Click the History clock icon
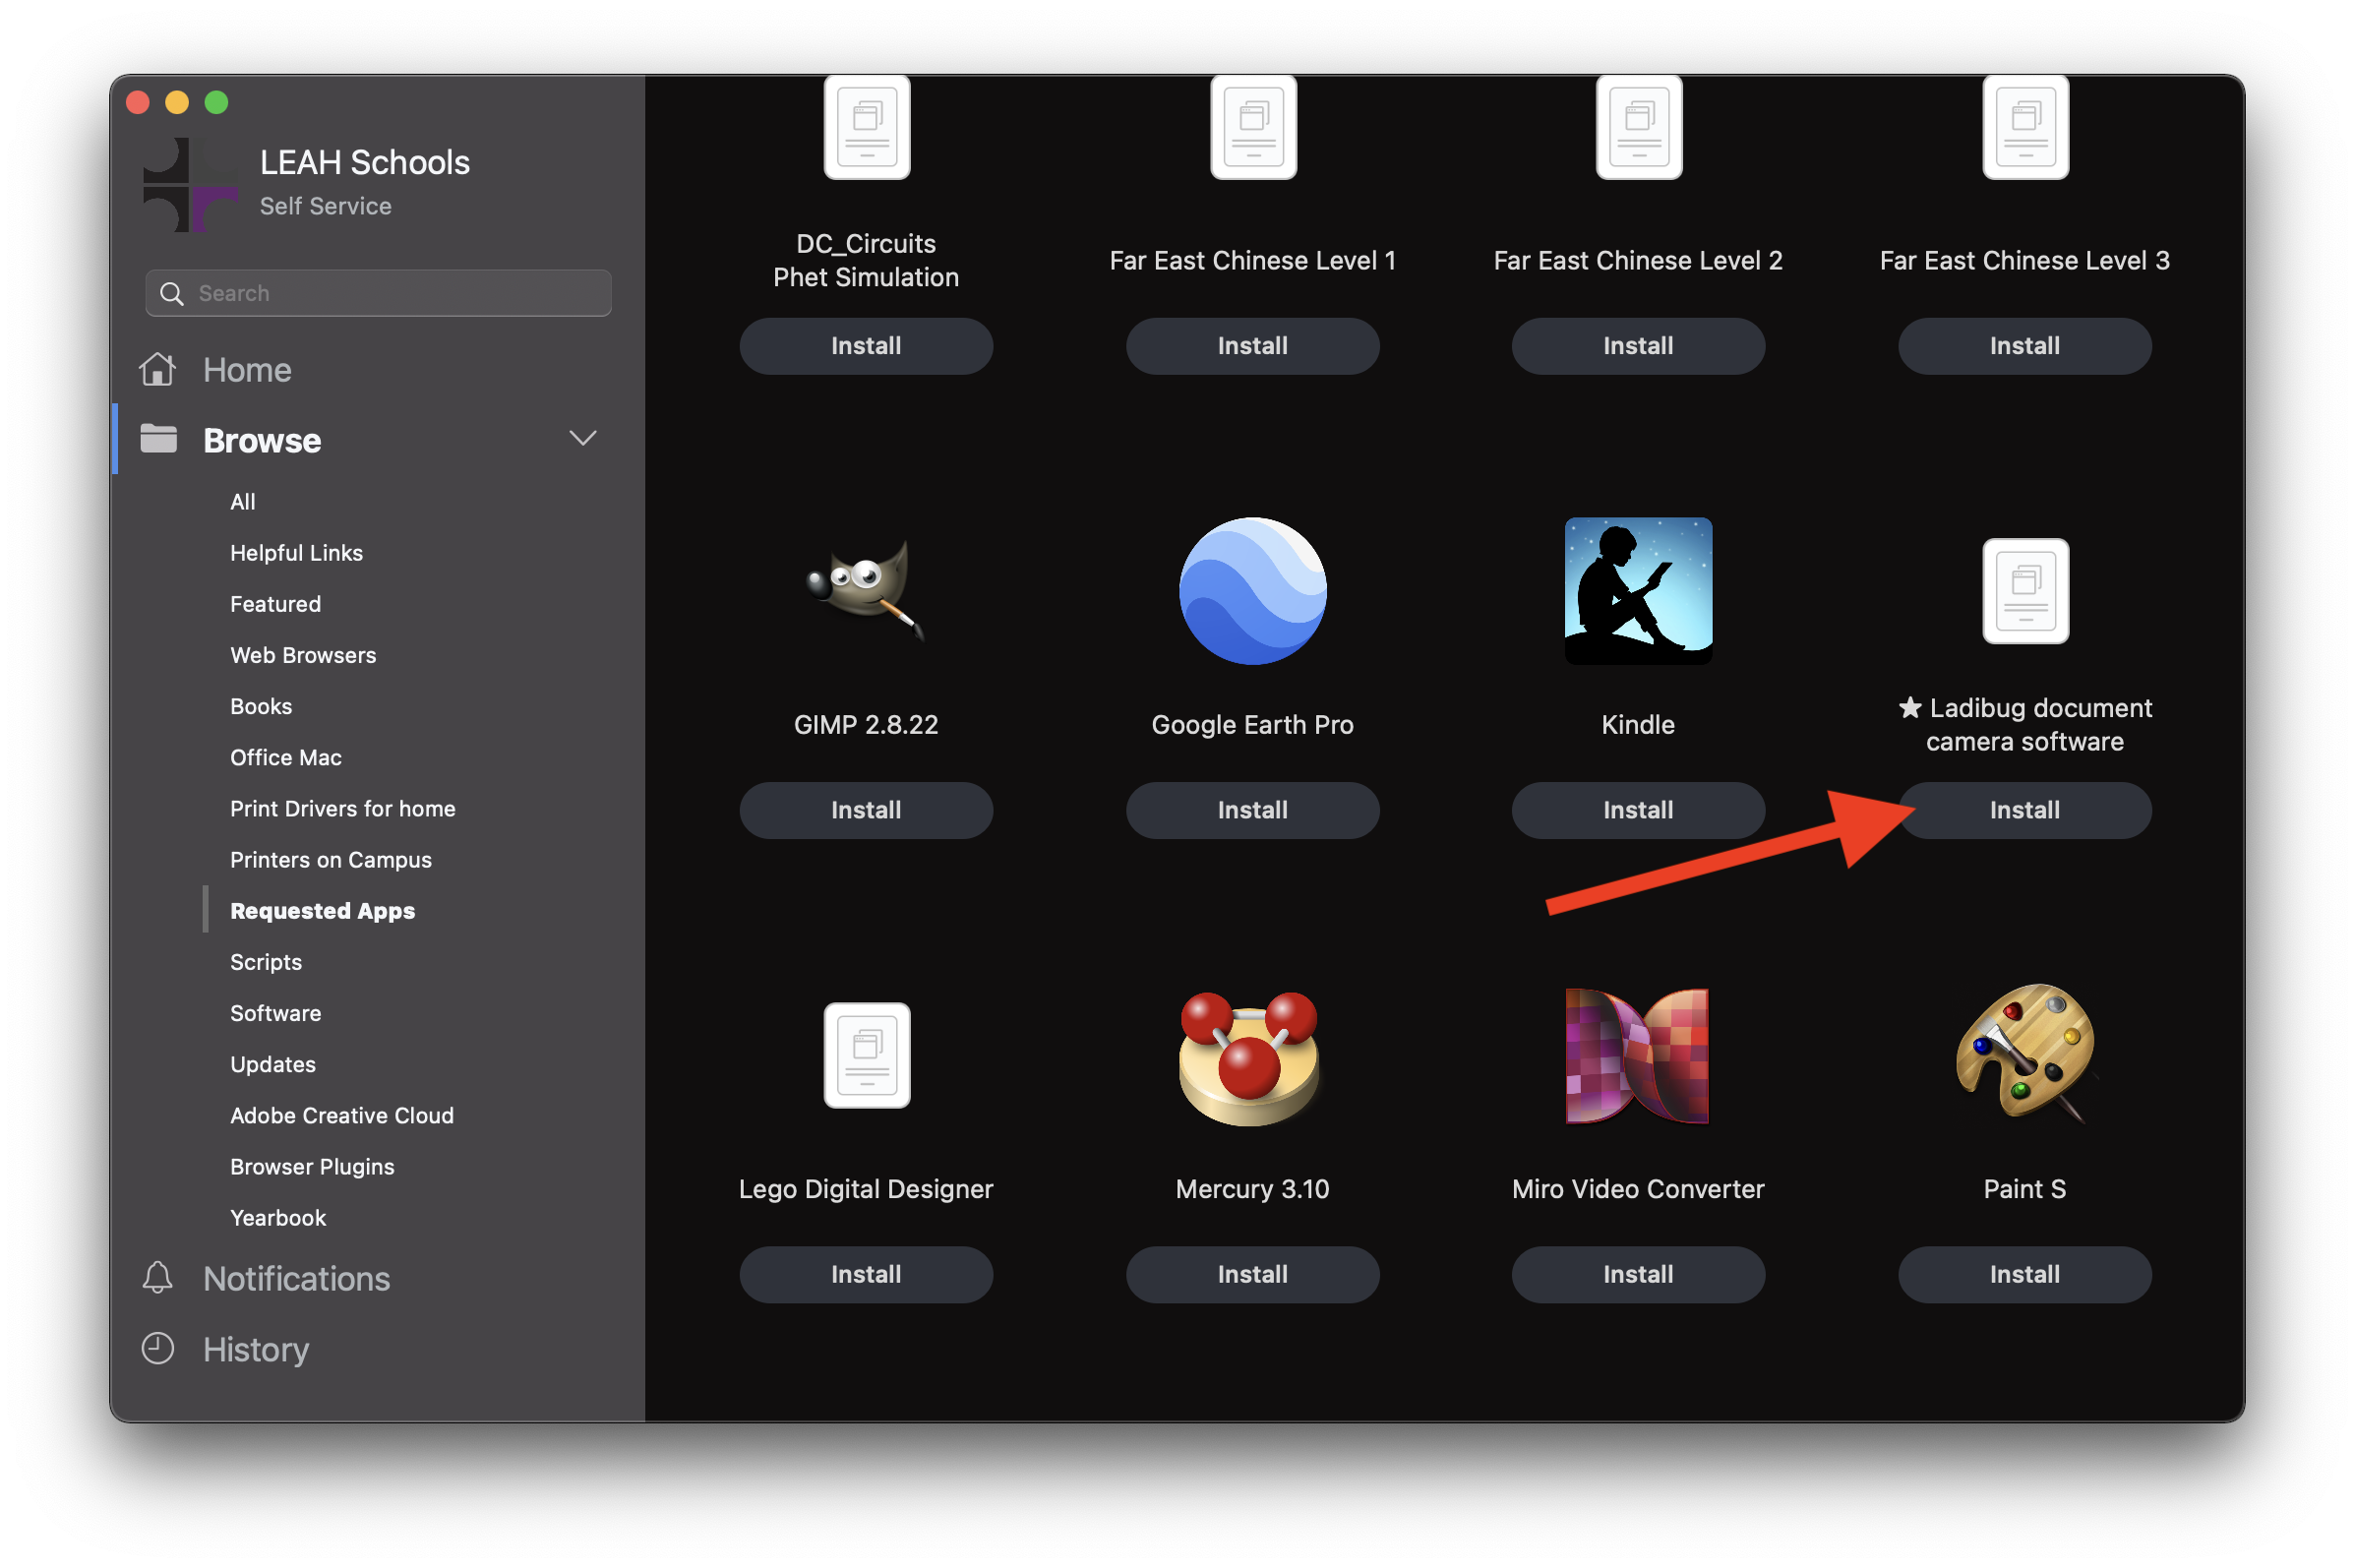 tap(157, 1348)
